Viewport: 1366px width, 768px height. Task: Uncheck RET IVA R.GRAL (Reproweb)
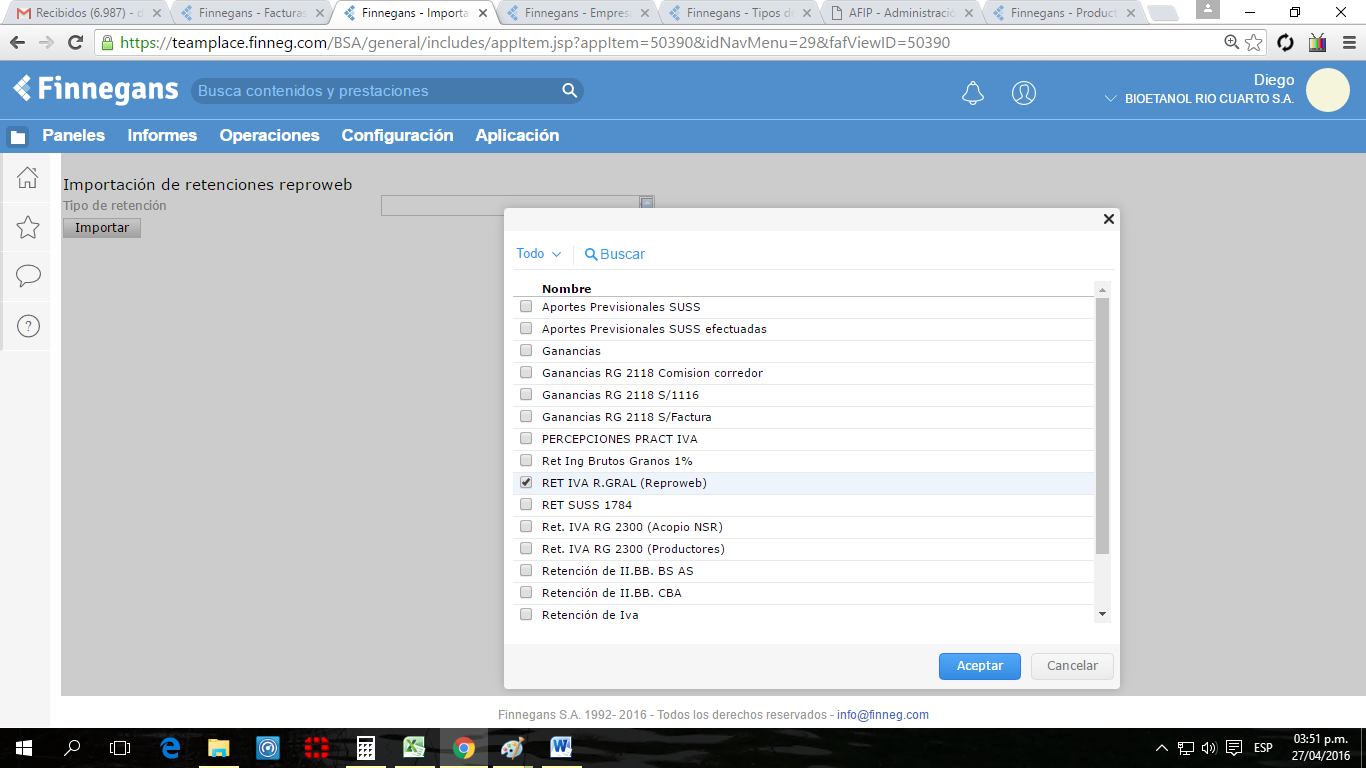[526, 483]
